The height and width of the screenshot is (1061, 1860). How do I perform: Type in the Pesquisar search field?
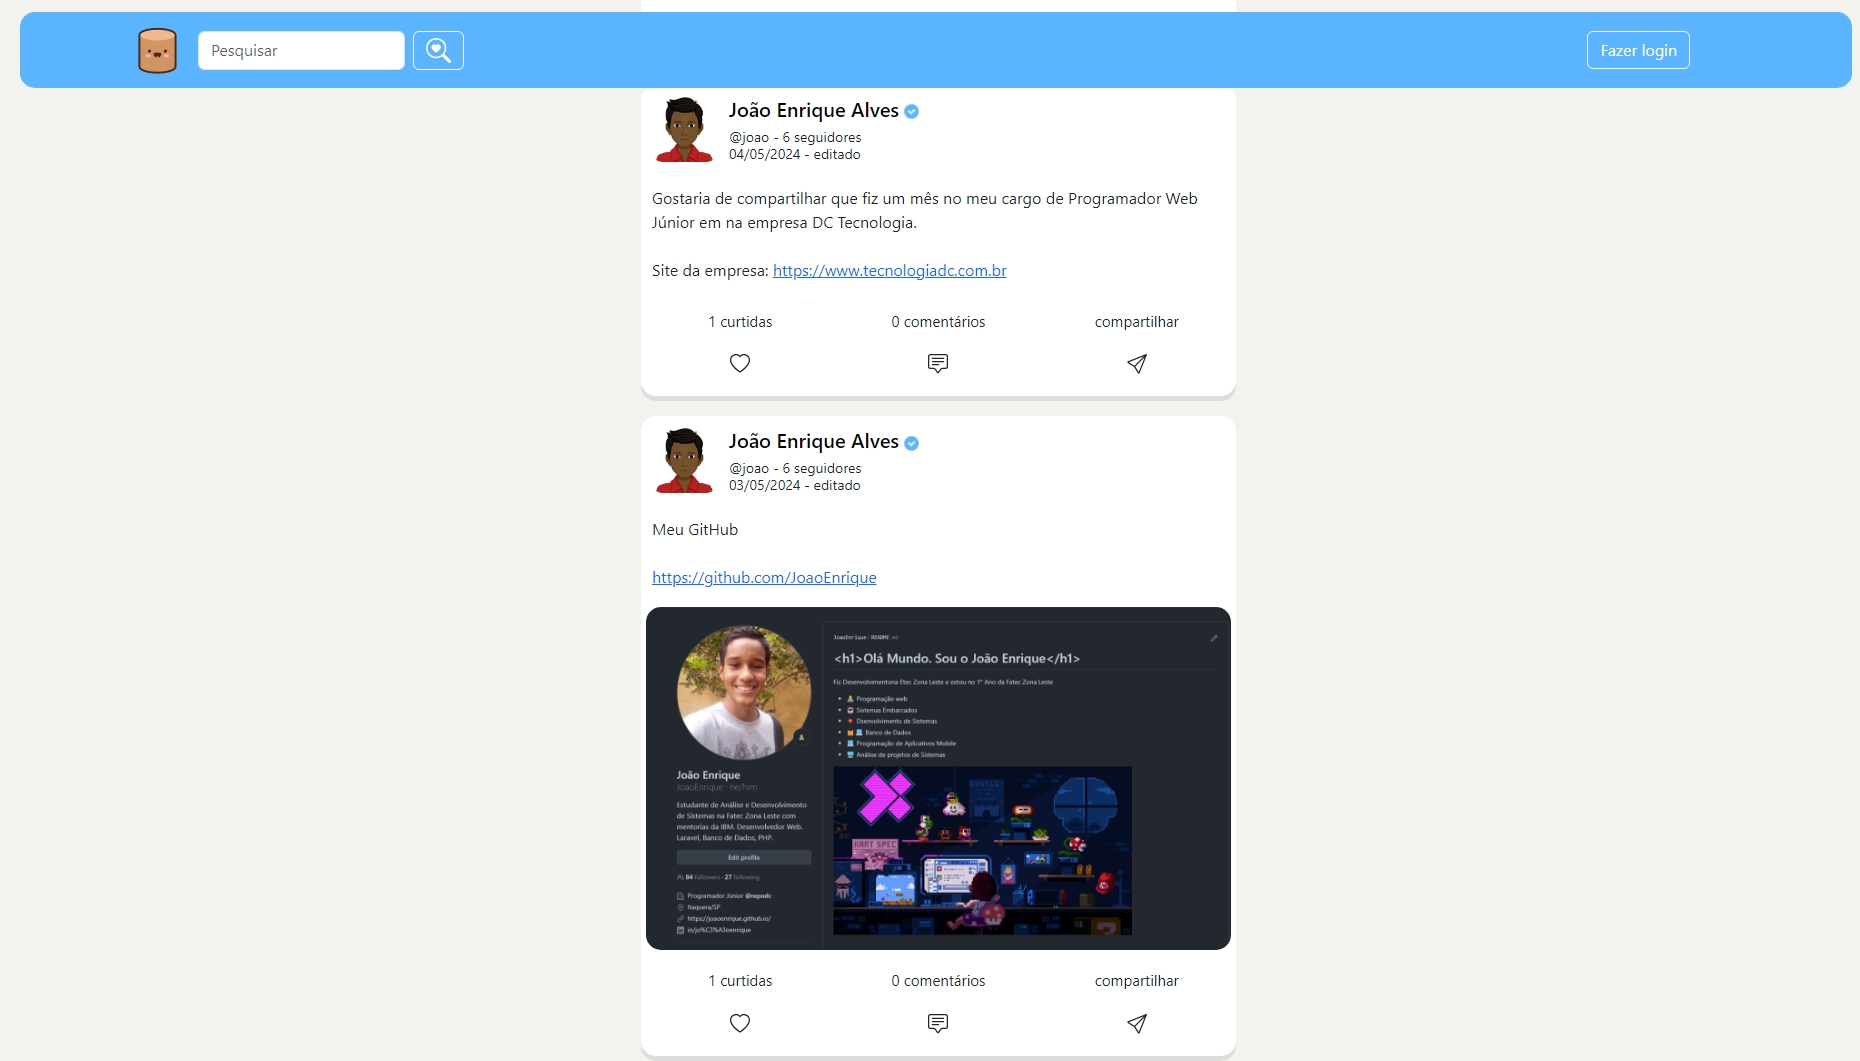click(x=301, y=51)
